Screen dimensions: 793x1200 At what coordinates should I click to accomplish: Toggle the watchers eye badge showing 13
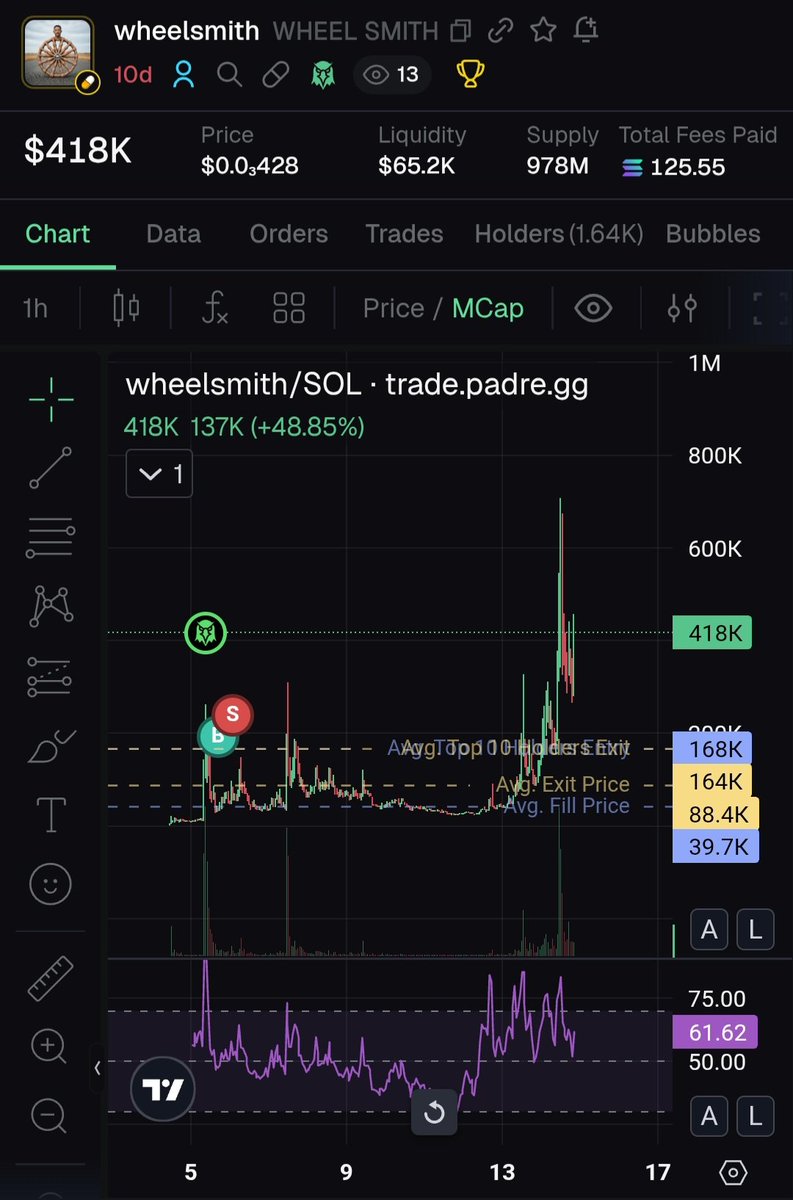pos(392,75)
